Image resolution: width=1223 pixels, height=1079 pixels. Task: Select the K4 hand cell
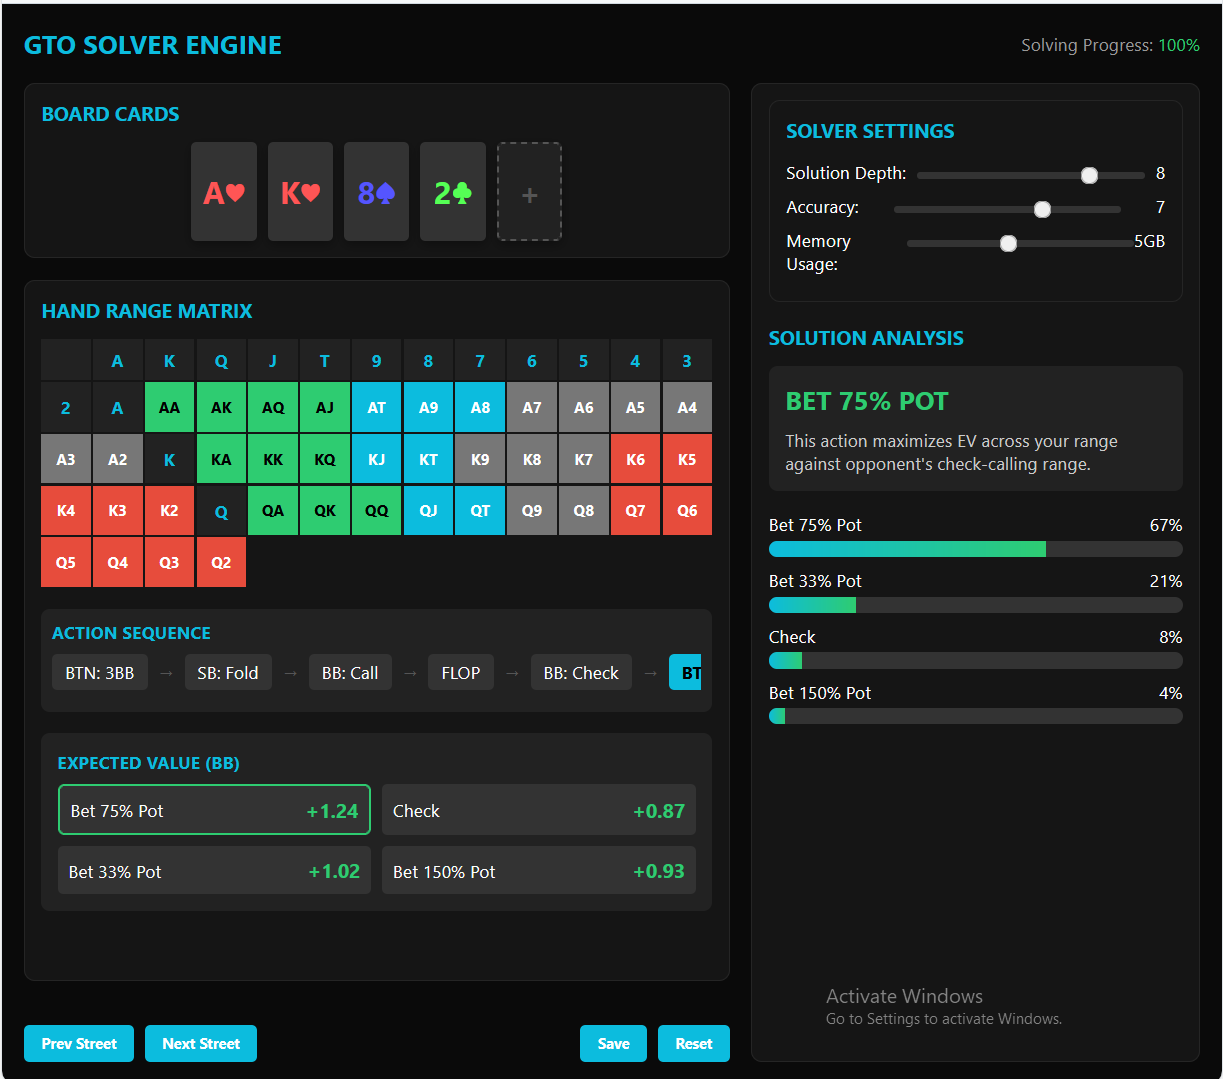[66, 510]
